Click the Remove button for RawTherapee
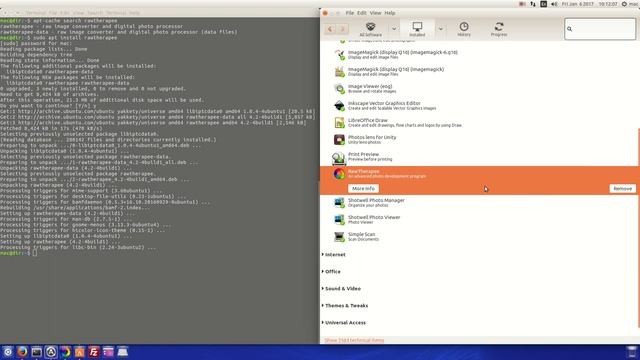Viewport: 640px width, 360px height. 622,189
